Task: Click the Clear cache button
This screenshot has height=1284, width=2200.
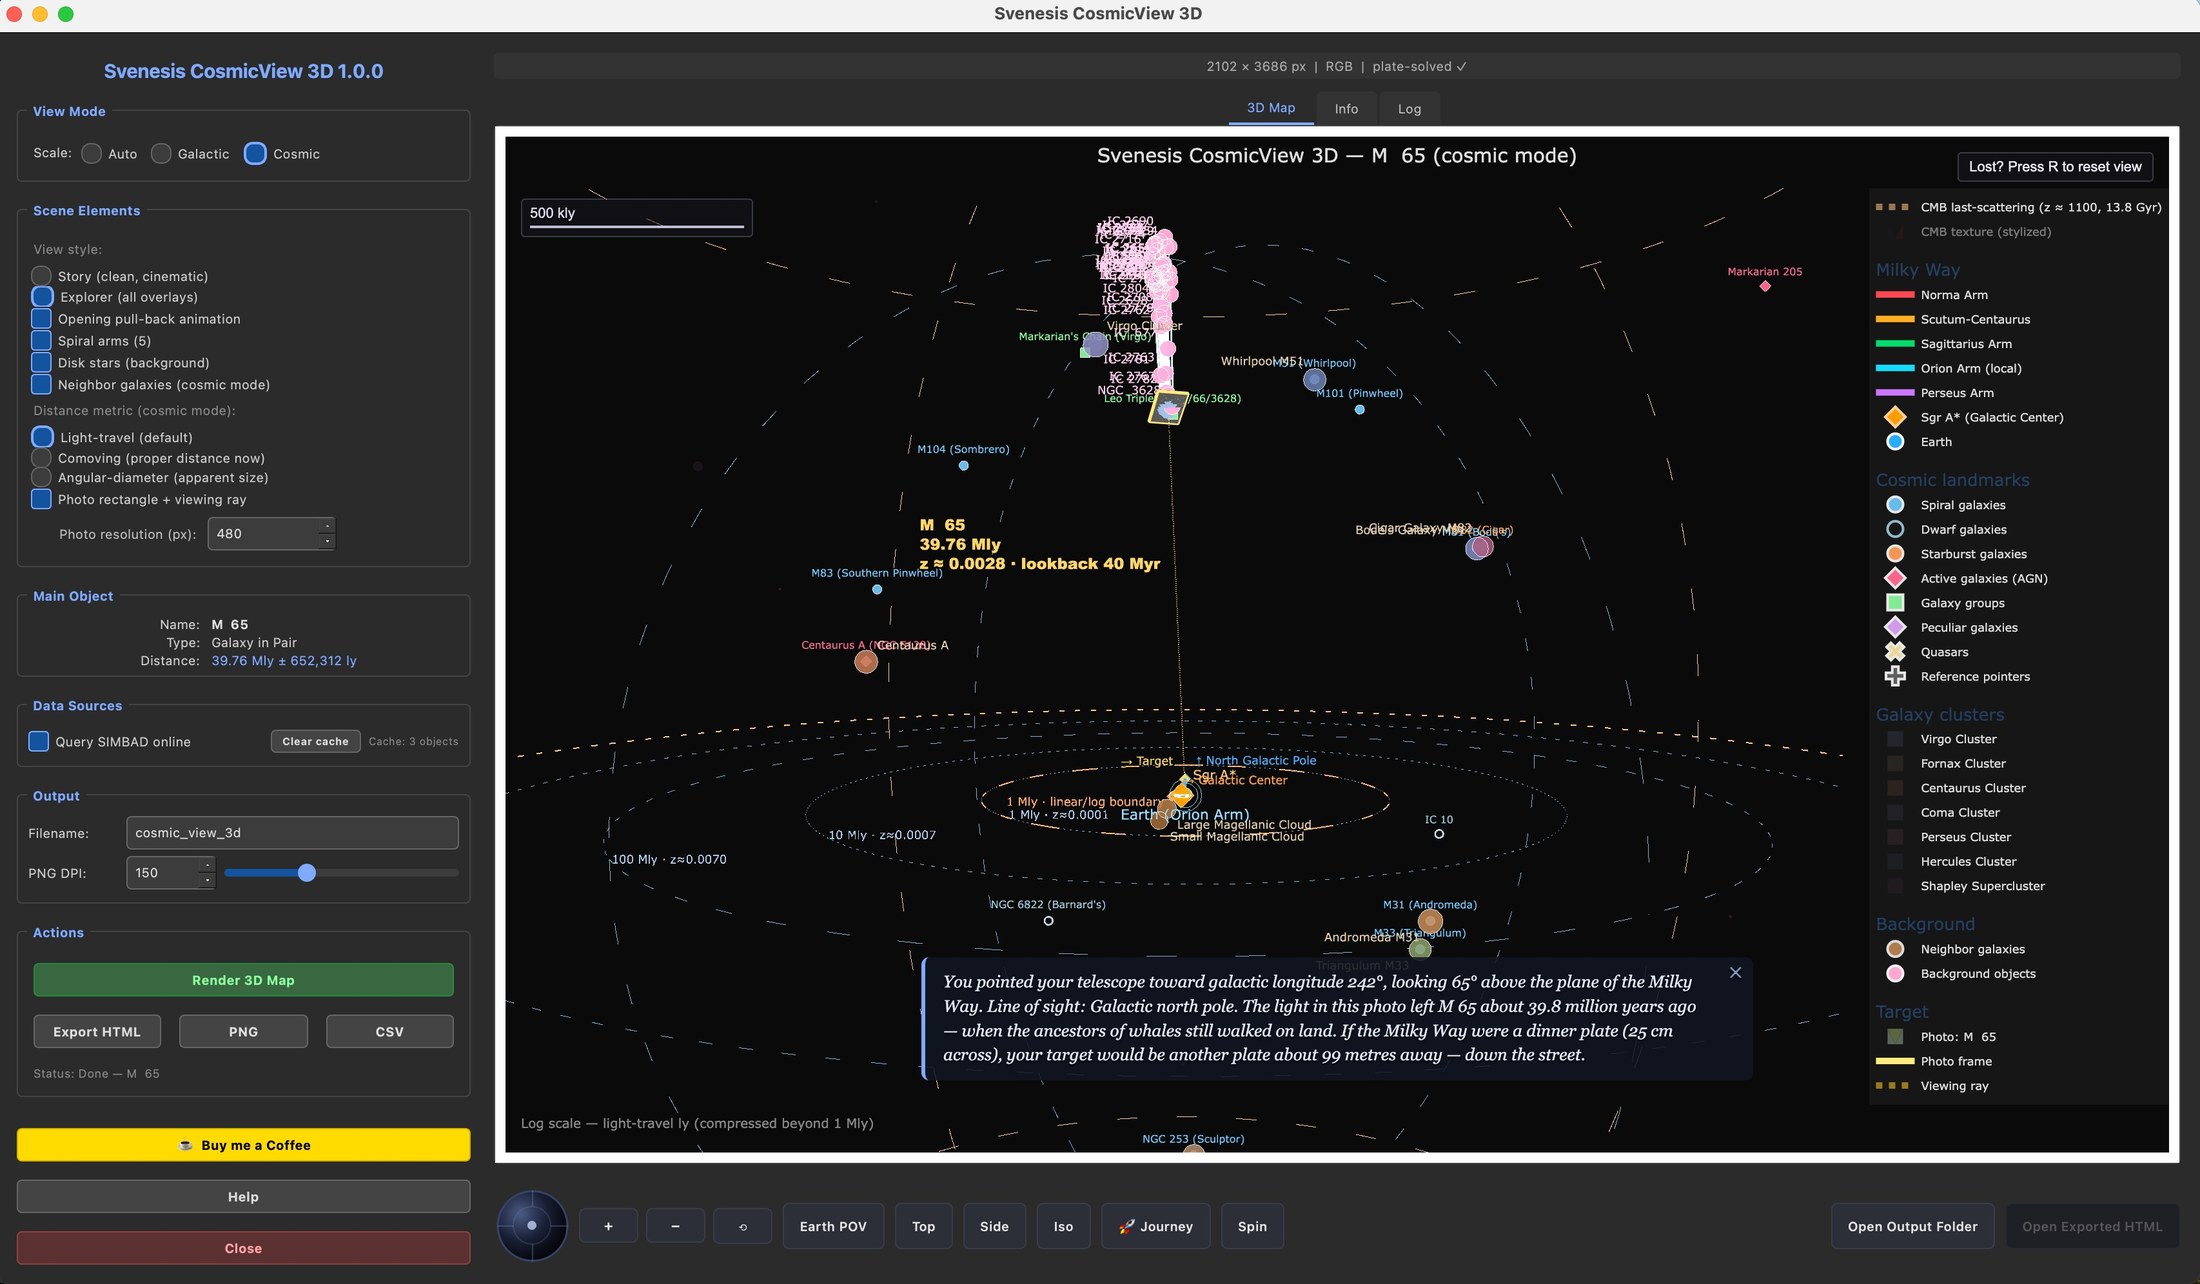Action: point(315,741)
